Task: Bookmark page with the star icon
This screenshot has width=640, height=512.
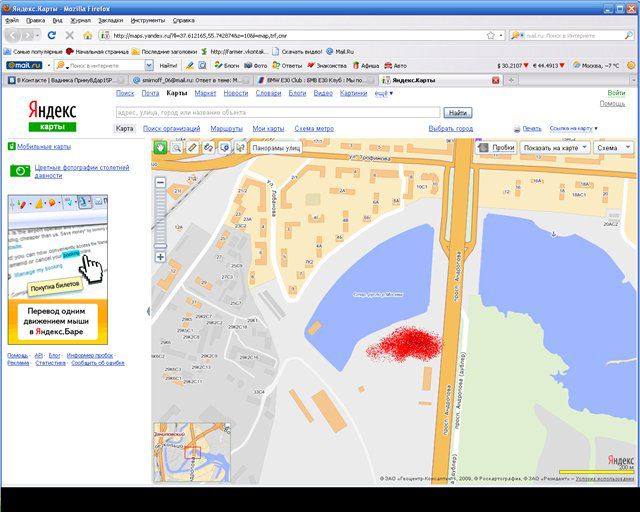Action: (x=491, y=36)
